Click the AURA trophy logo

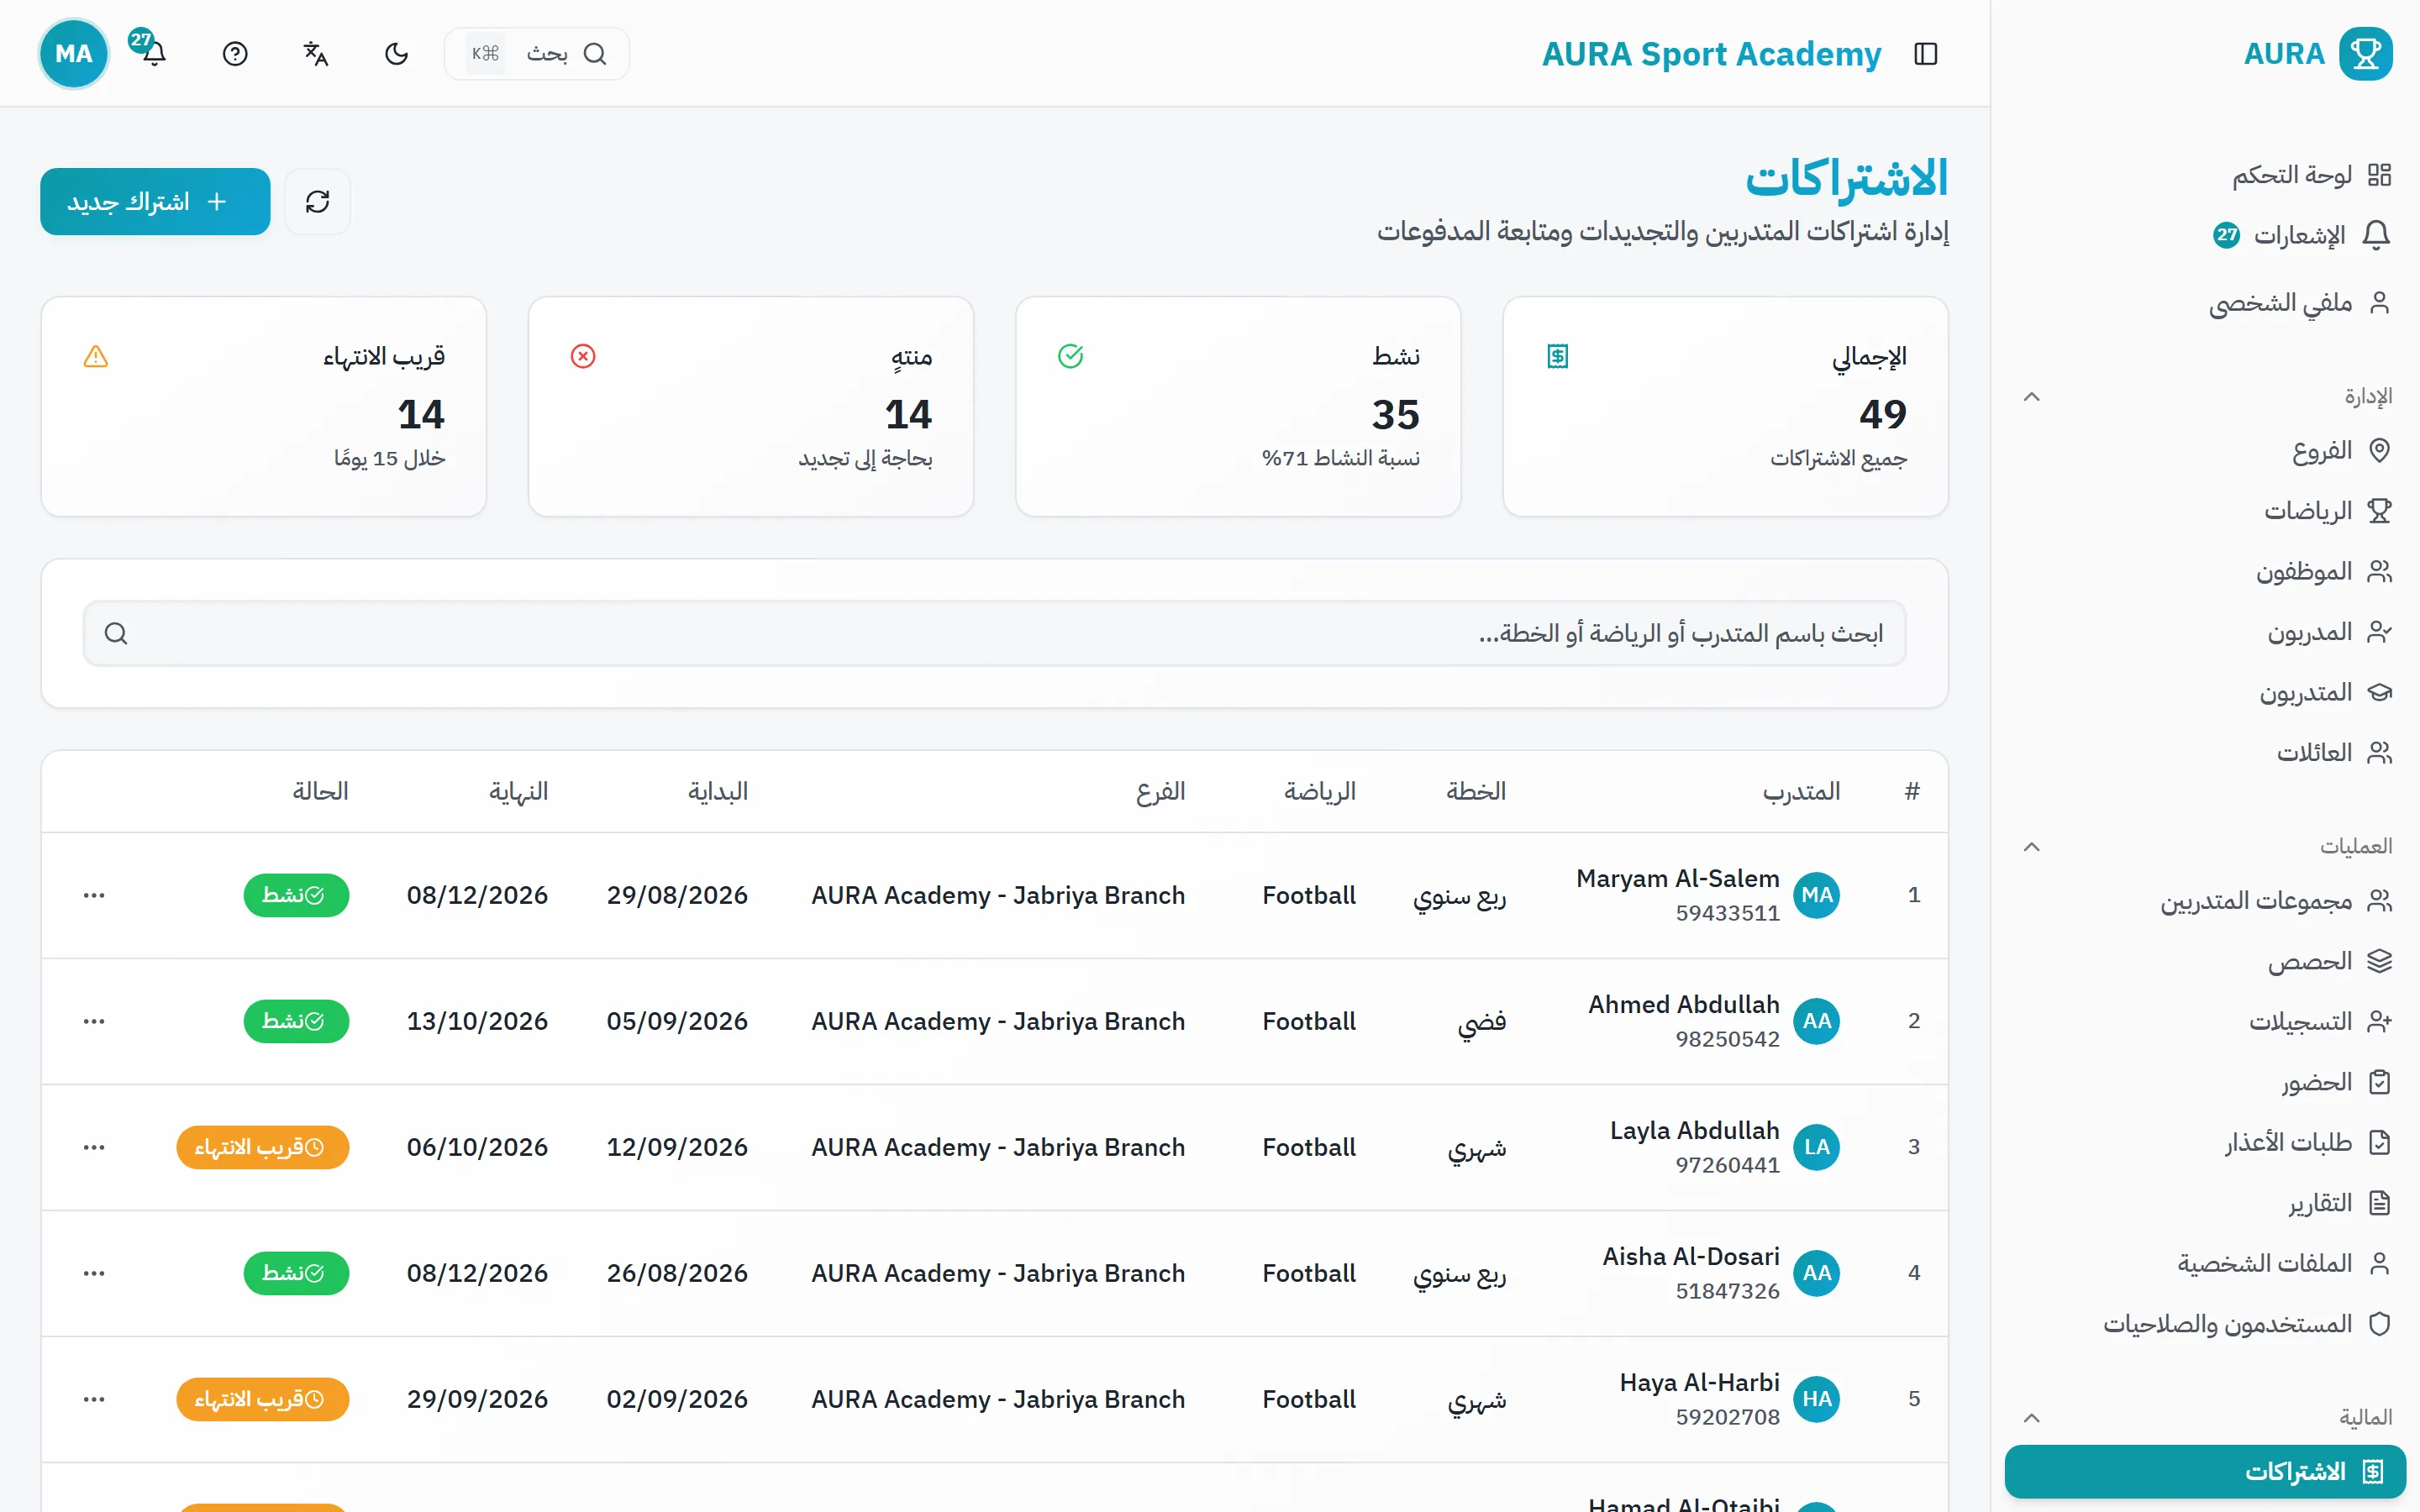pos(2365,54)
